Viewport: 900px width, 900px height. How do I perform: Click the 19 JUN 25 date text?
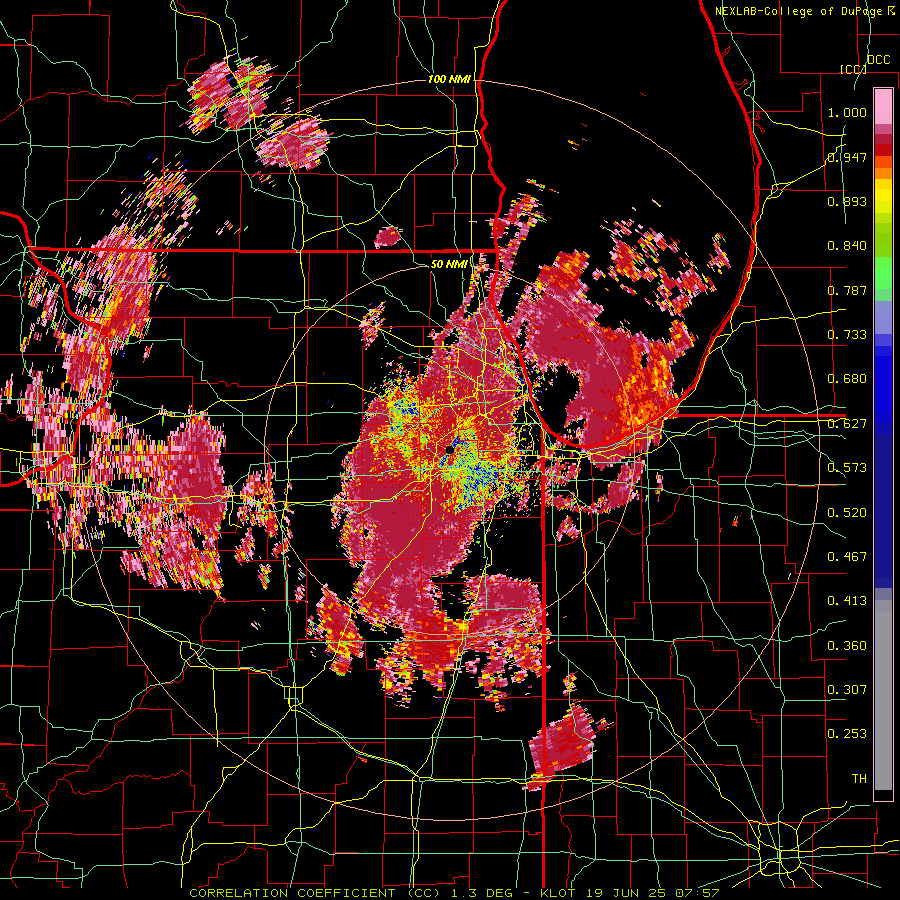coord(626,893)
